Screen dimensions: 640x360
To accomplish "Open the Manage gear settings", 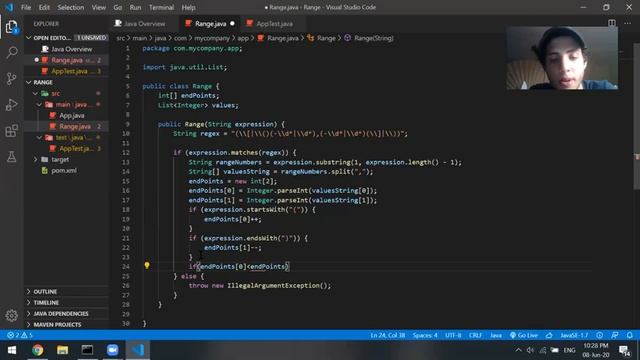I will pyautogui.click(x=11, y=315).
